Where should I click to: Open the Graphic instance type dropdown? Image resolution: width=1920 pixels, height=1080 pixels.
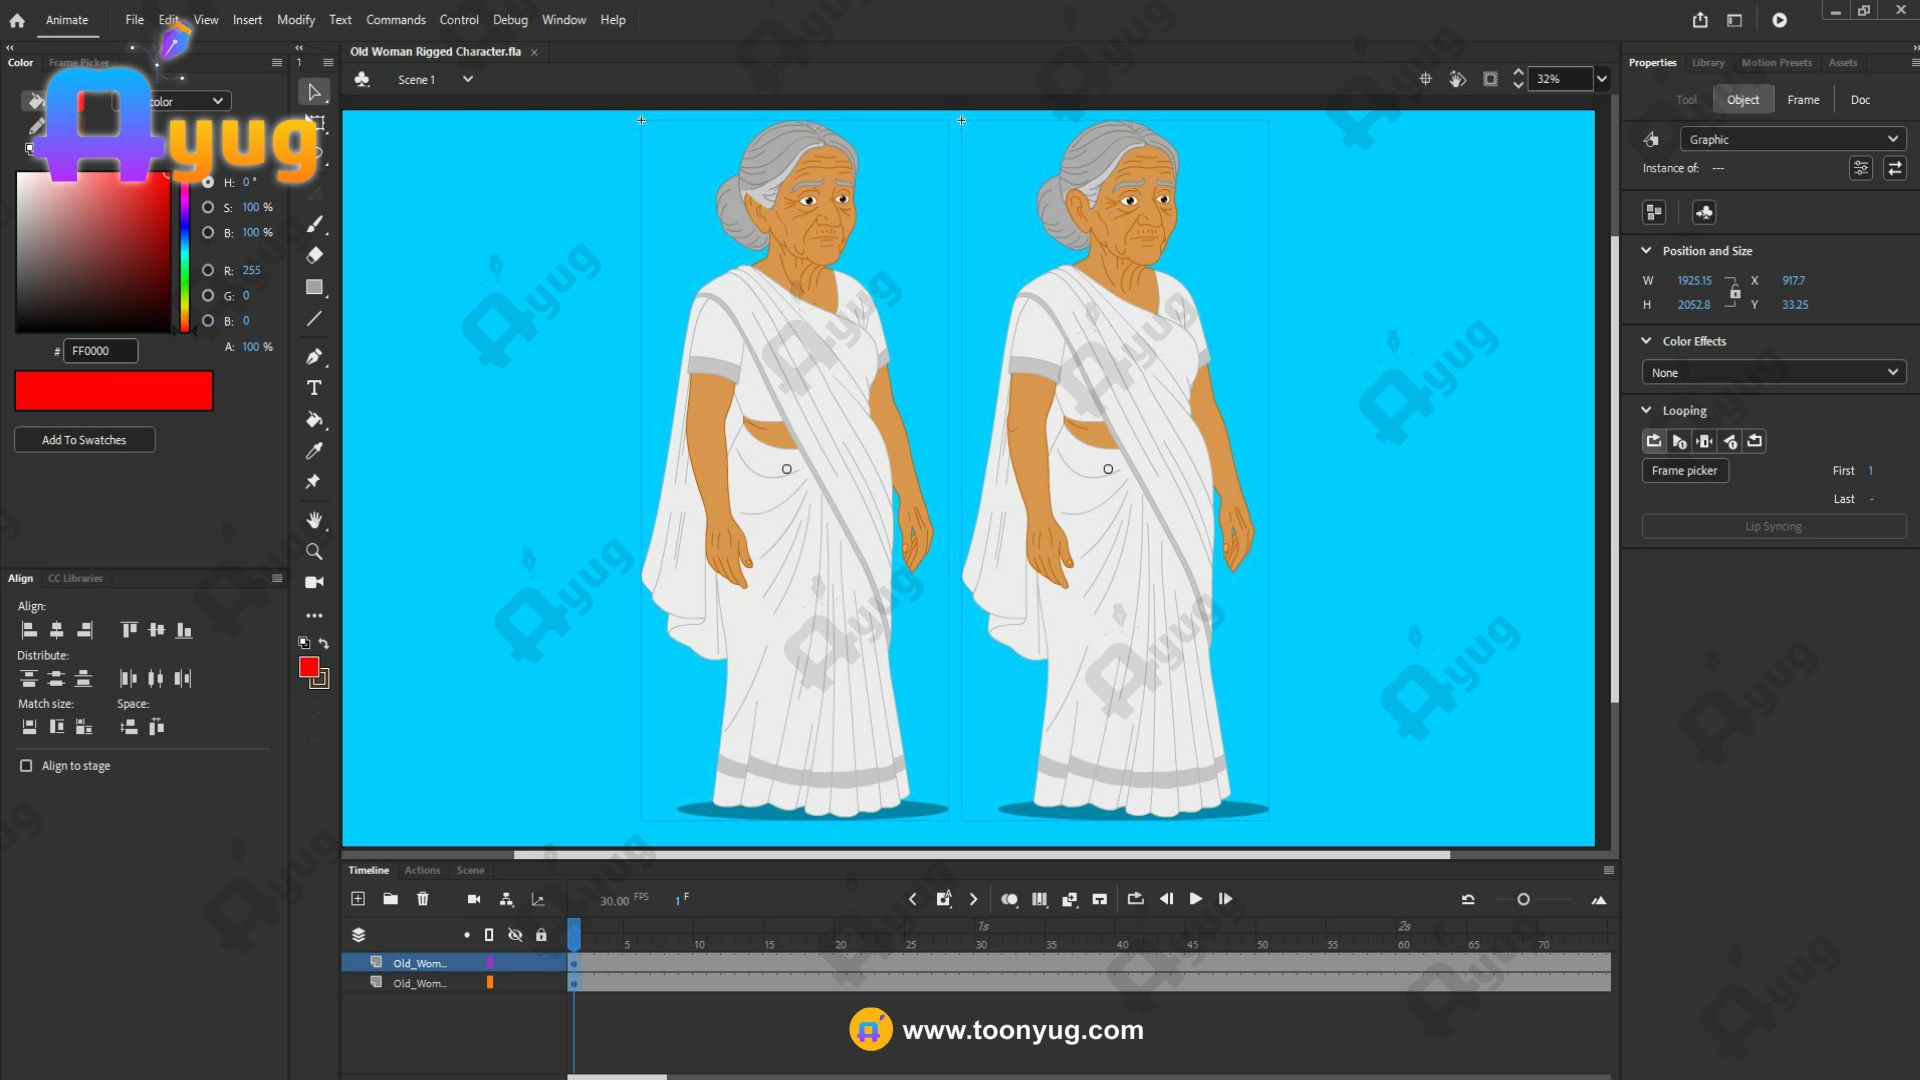pos(1793,139)
